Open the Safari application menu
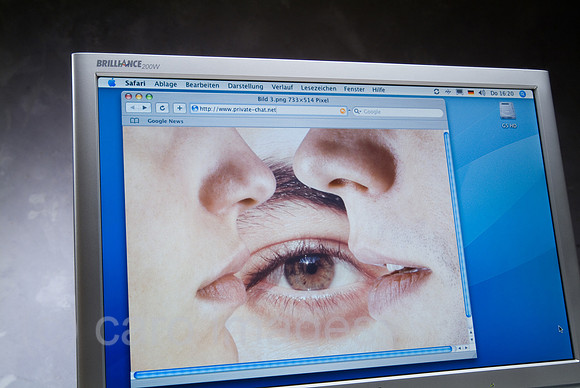The image size is (580, 388). click(x=135, y=83)
